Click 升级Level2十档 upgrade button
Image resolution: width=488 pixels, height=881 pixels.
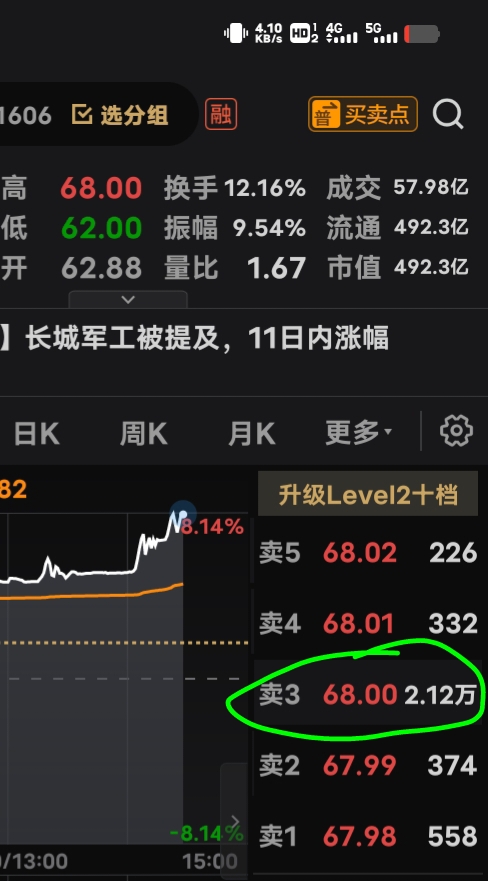pyautogui.click(x=368, y=494)
